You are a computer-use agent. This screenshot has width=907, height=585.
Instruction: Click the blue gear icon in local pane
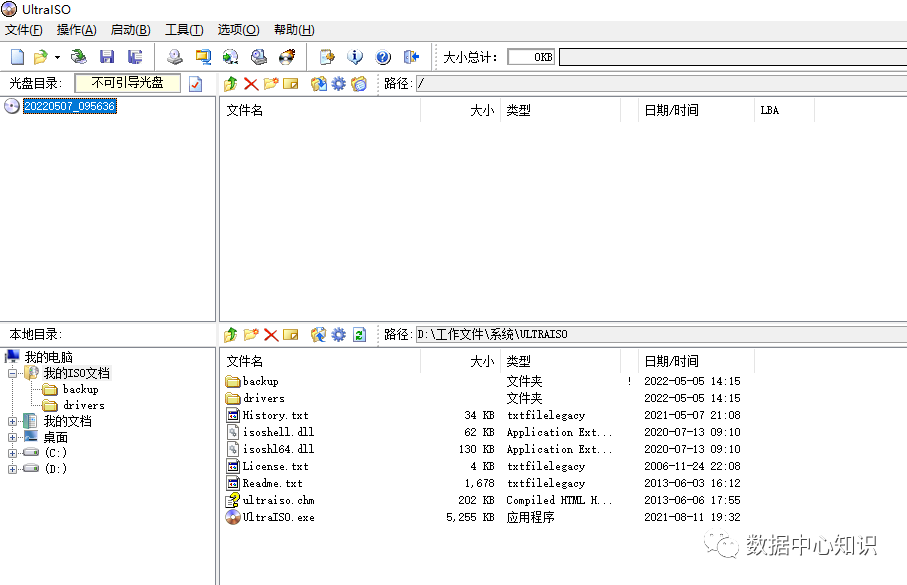[x=338, y=334]
